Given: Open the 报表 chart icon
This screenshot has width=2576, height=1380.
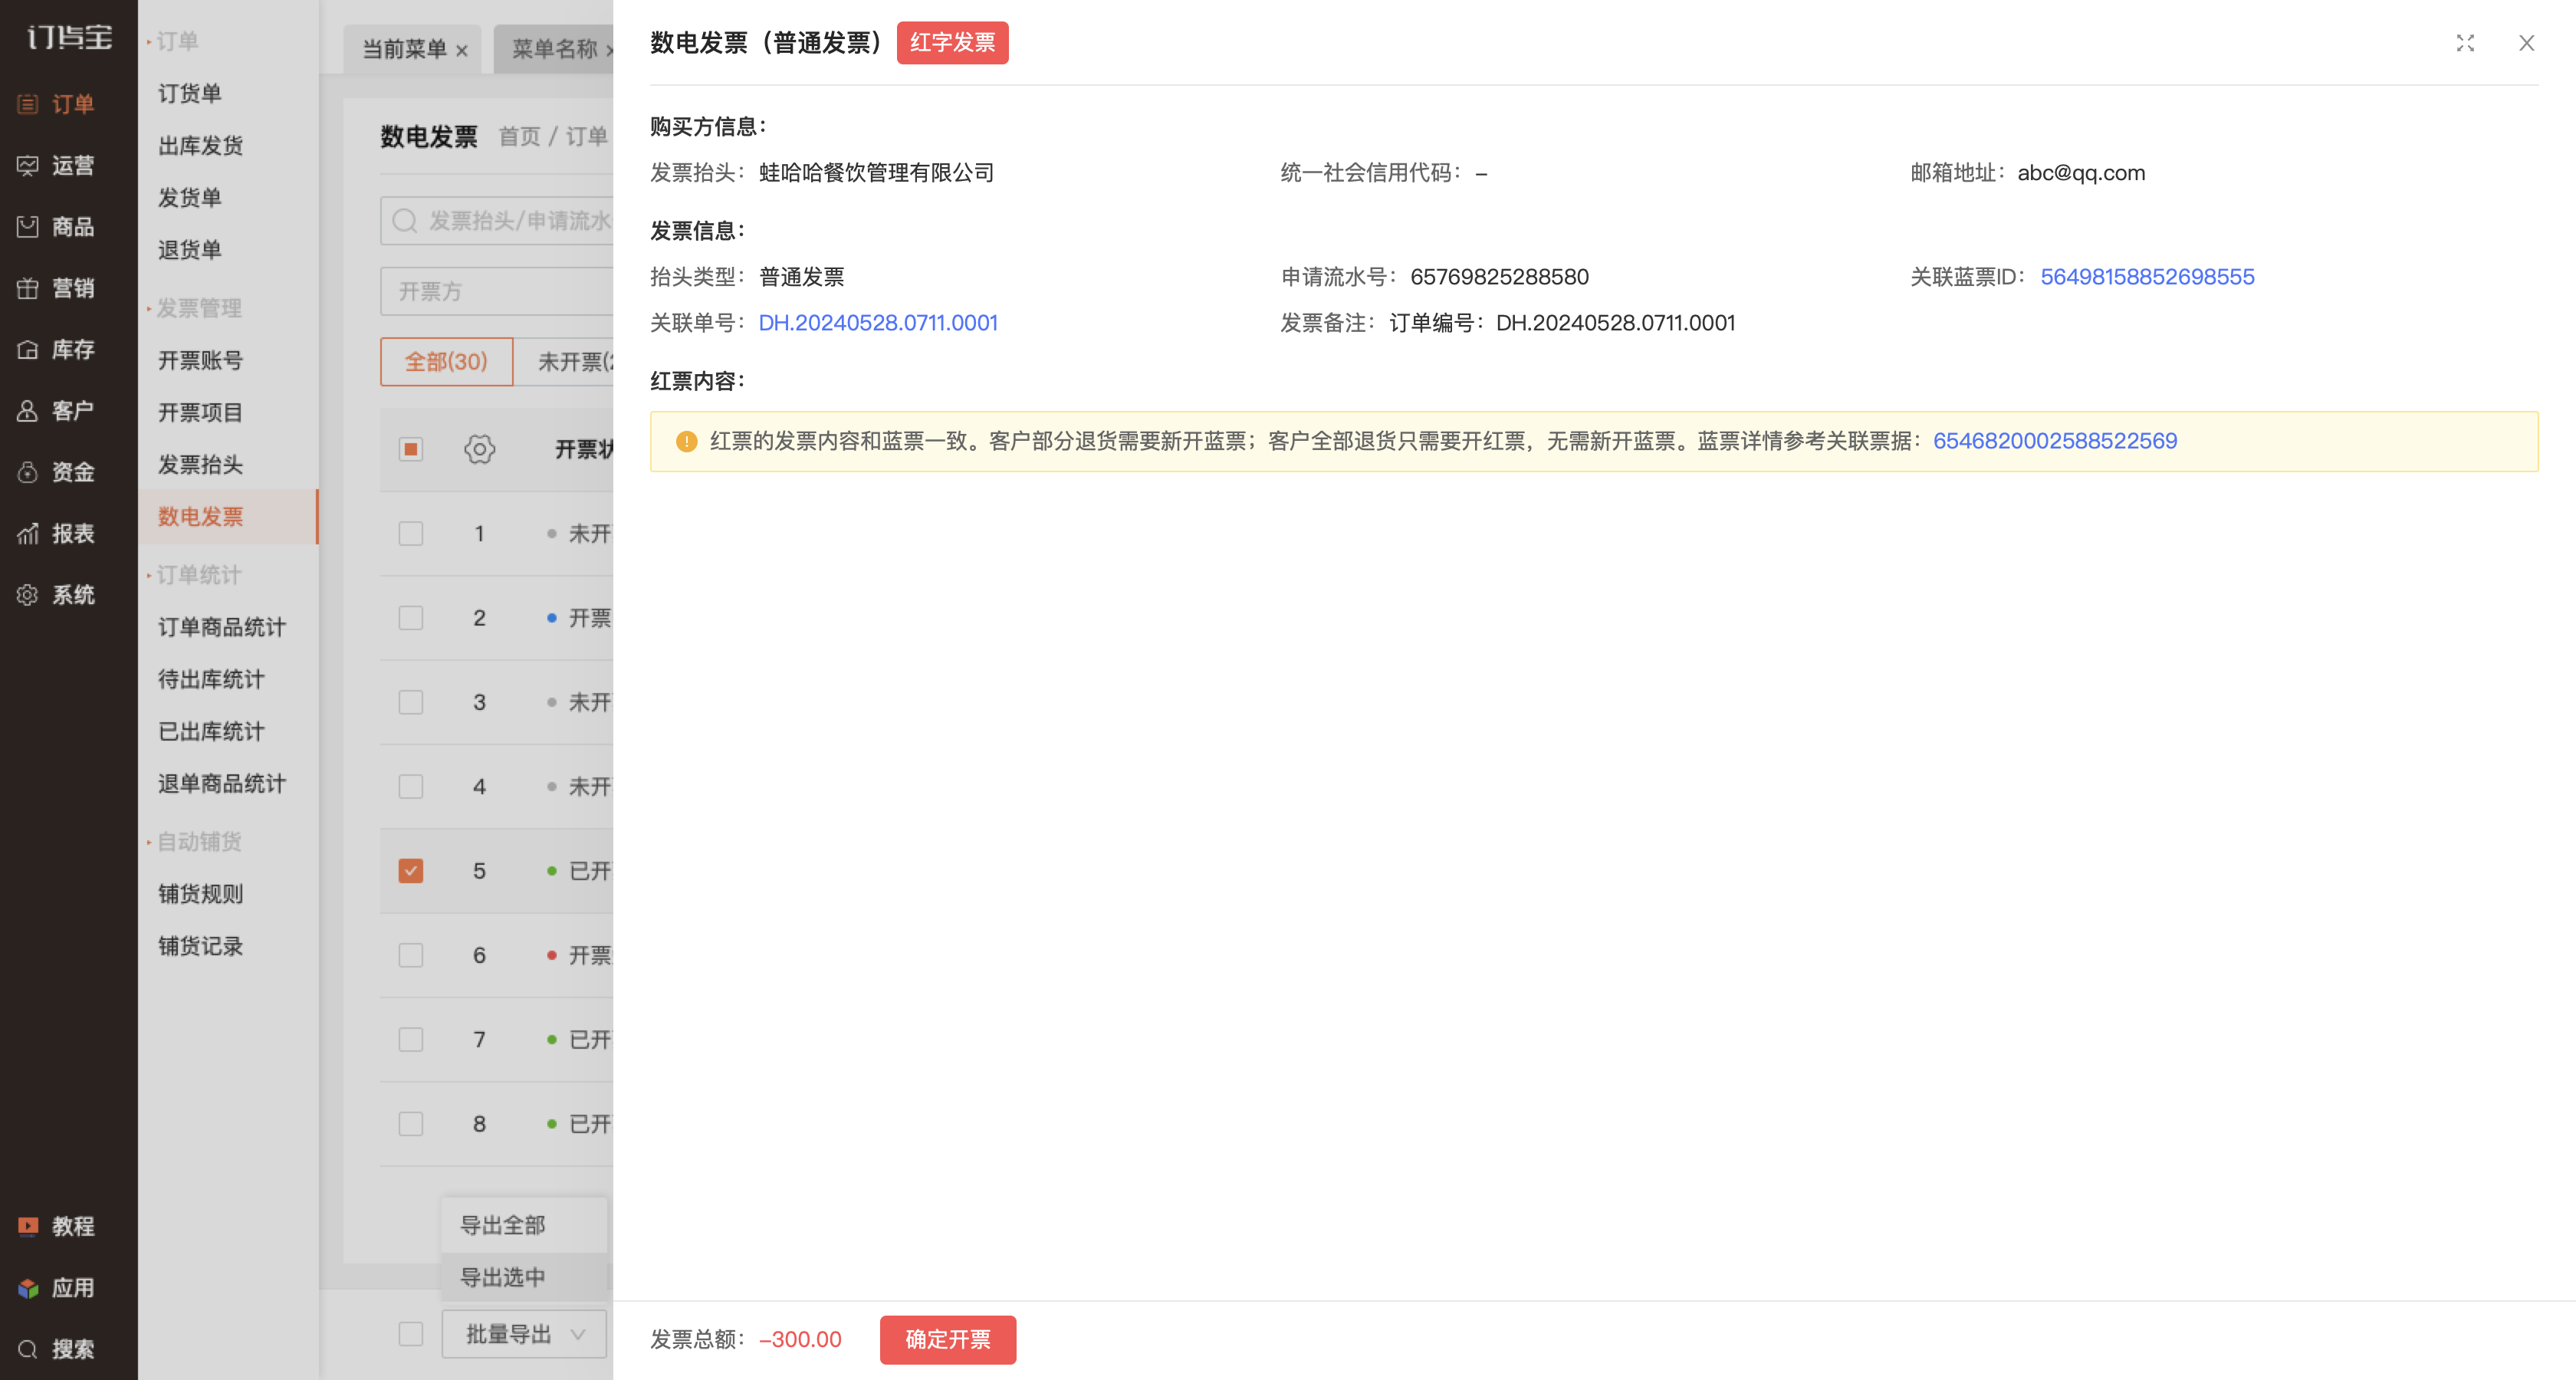Looking at the screenshot, I should point(28,534).
